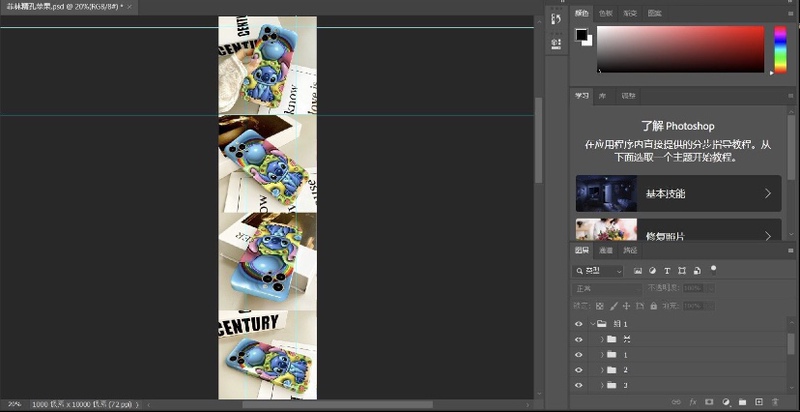The height and width of the screenshot is (412, 800).
Task: Filter layers by shape layers icon
Action: (682, 271)
